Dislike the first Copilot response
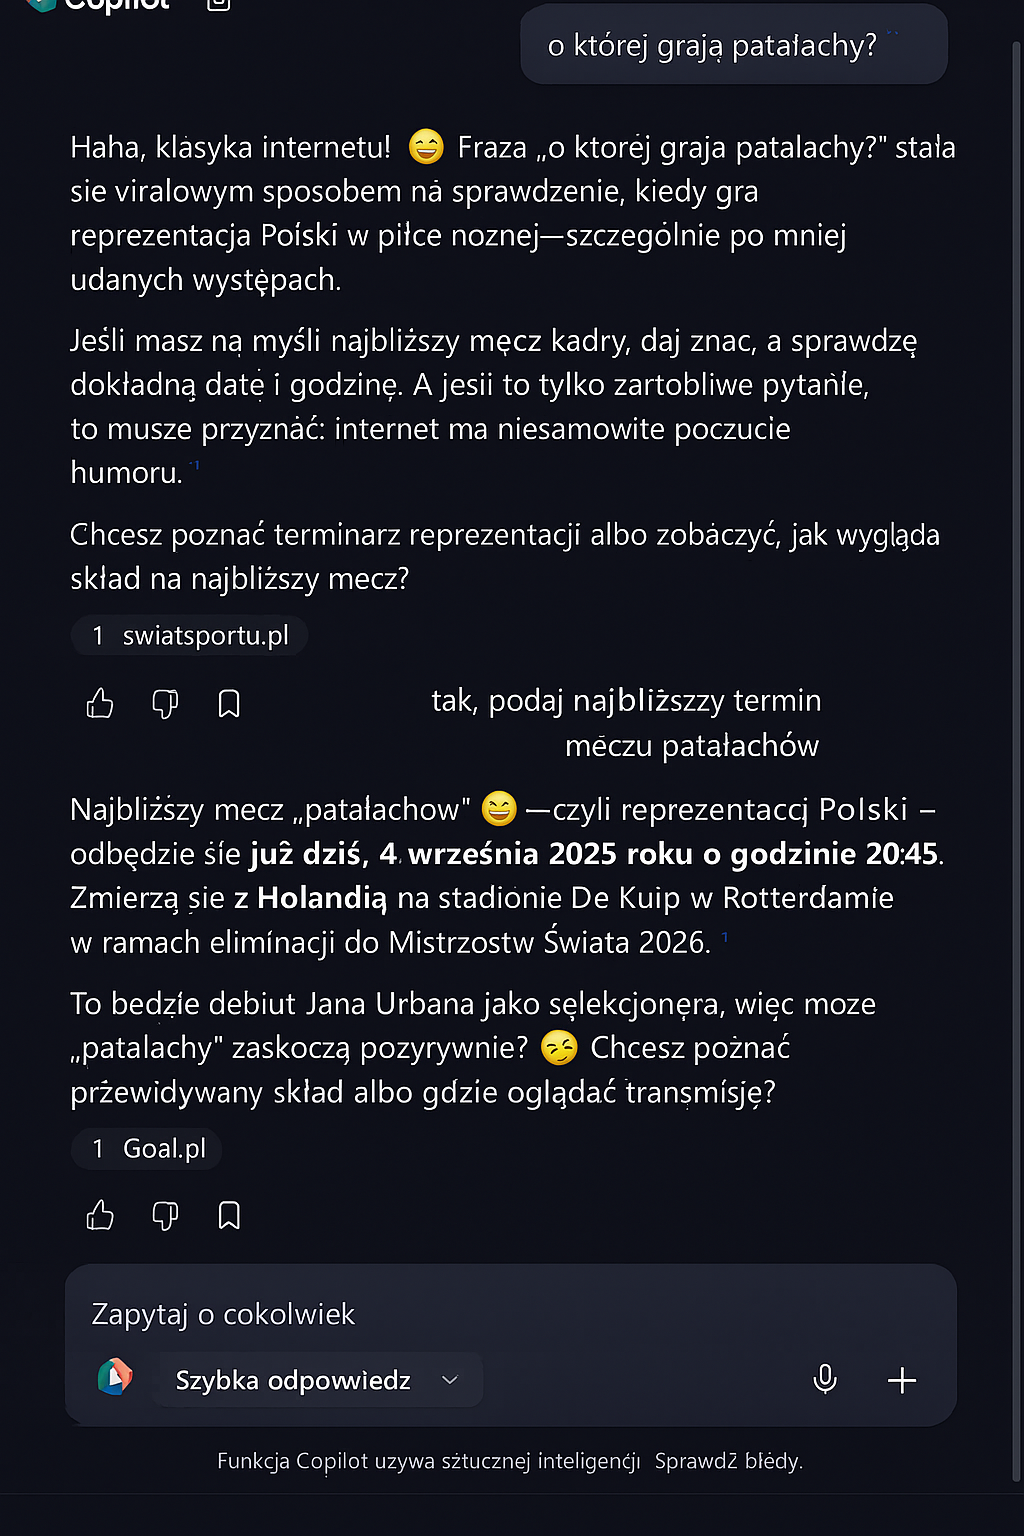This screenshot has width=1024, height=1536. pyautogui.click(x=165, y=704)
